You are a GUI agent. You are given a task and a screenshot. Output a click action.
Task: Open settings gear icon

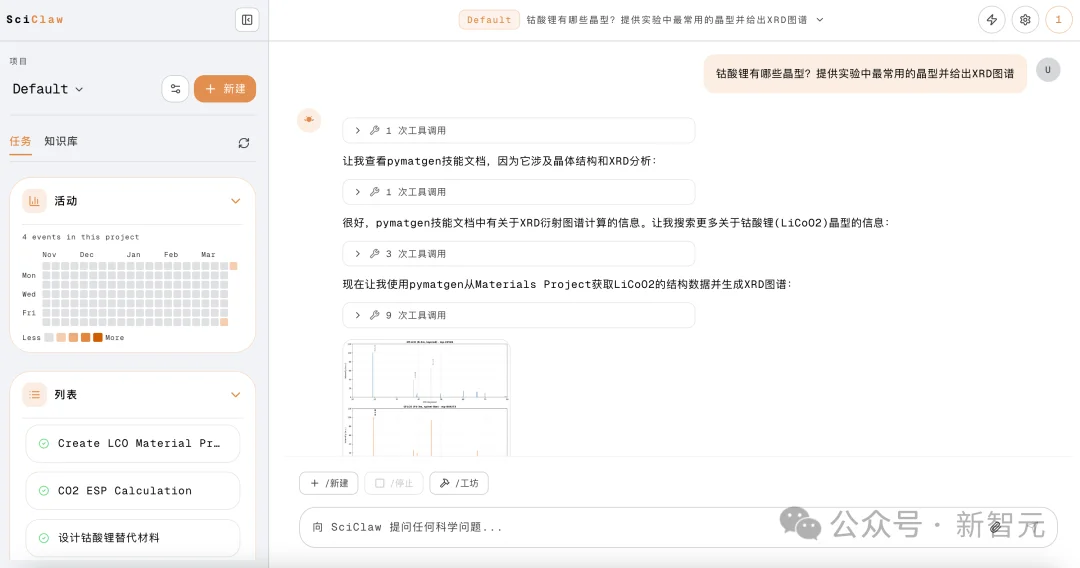1025,20
